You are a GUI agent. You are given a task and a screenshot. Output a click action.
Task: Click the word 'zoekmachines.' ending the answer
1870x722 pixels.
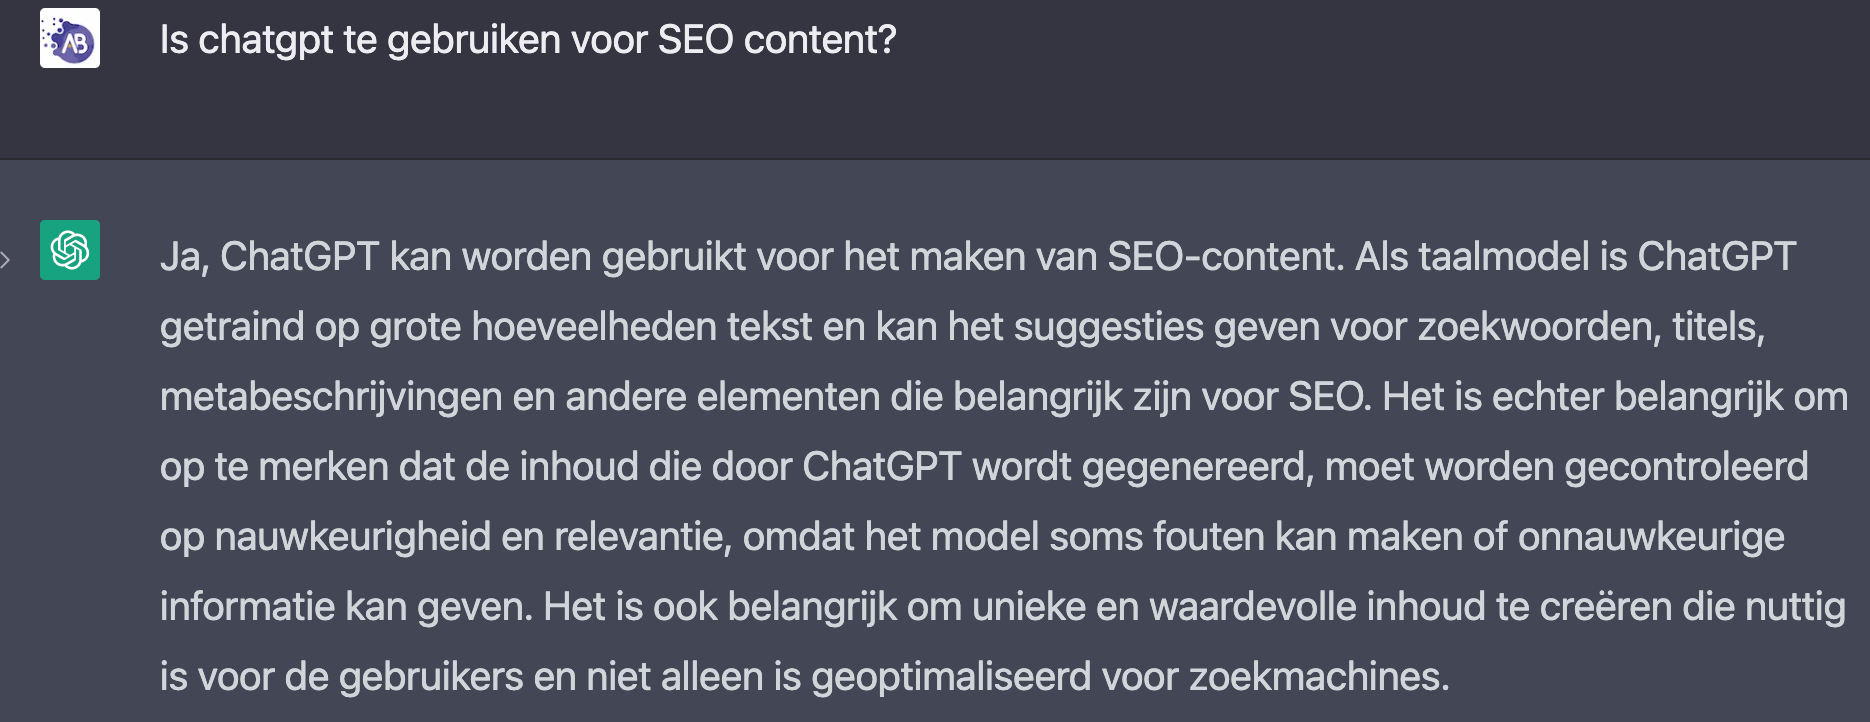click(1319, 677)
